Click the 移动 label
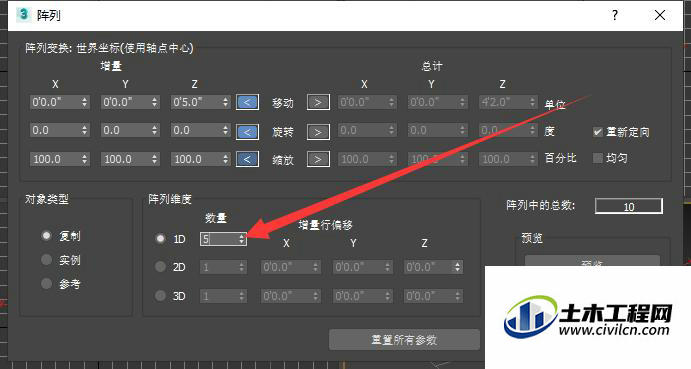 tap(283, 103)
